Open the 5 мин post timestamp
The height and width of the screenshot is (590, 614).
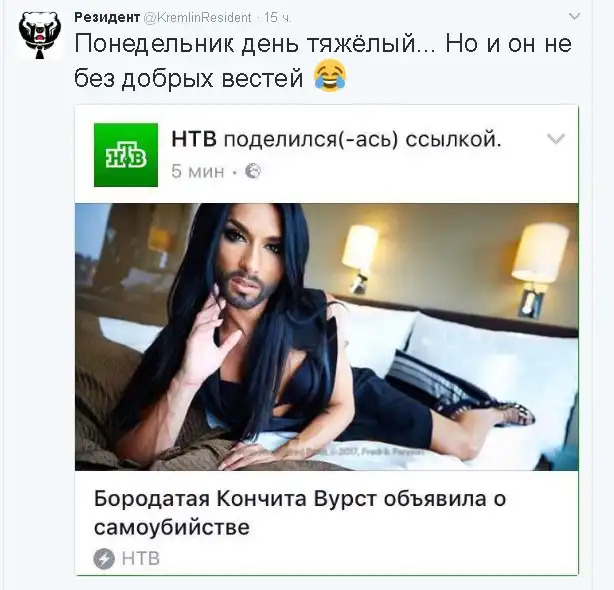(x=198, y=171)
